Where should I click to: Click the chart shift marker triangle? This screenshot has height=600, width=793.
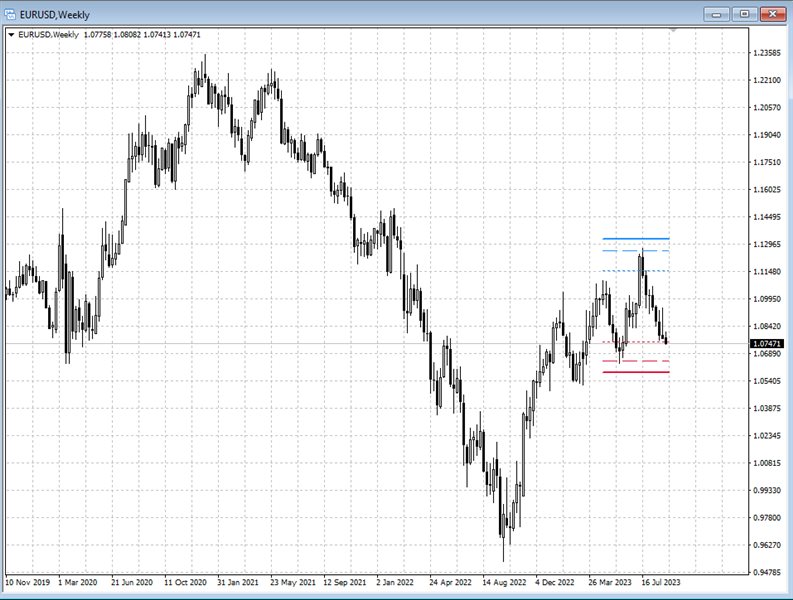[673, 30]
